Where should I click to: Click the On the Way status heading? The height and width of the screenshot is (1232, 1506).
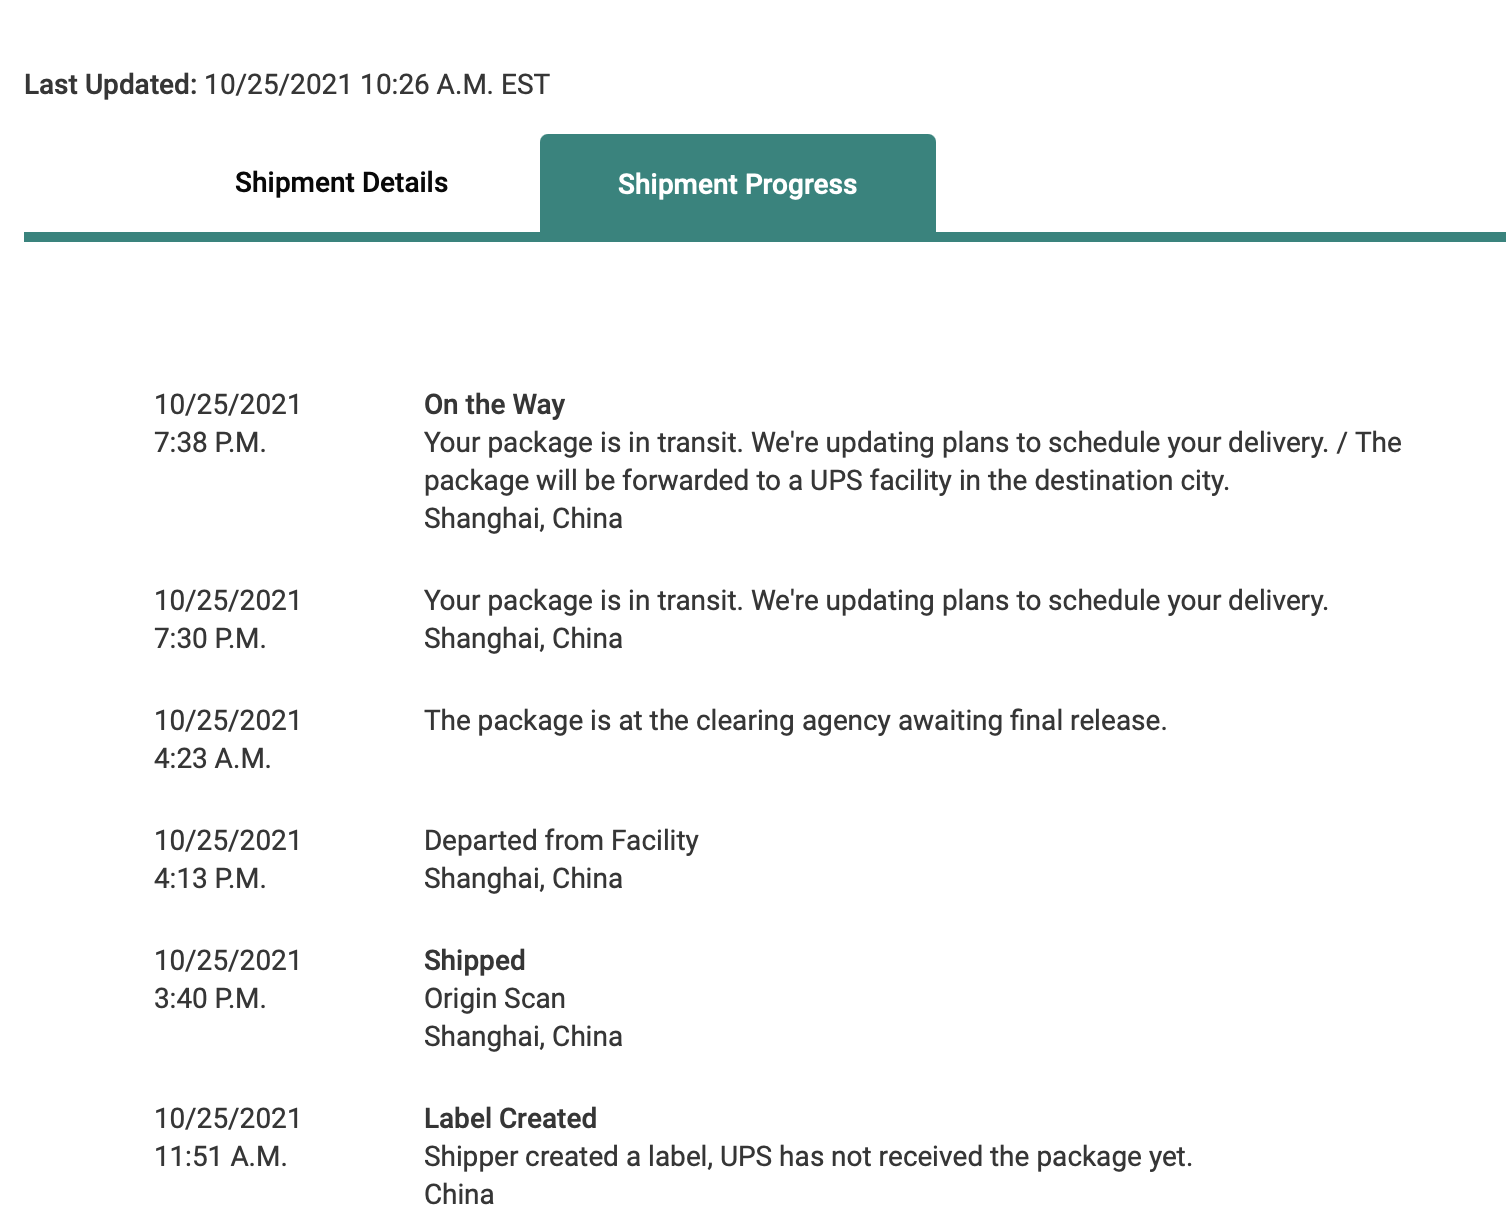pyautogui.click(x=494, y=404)
